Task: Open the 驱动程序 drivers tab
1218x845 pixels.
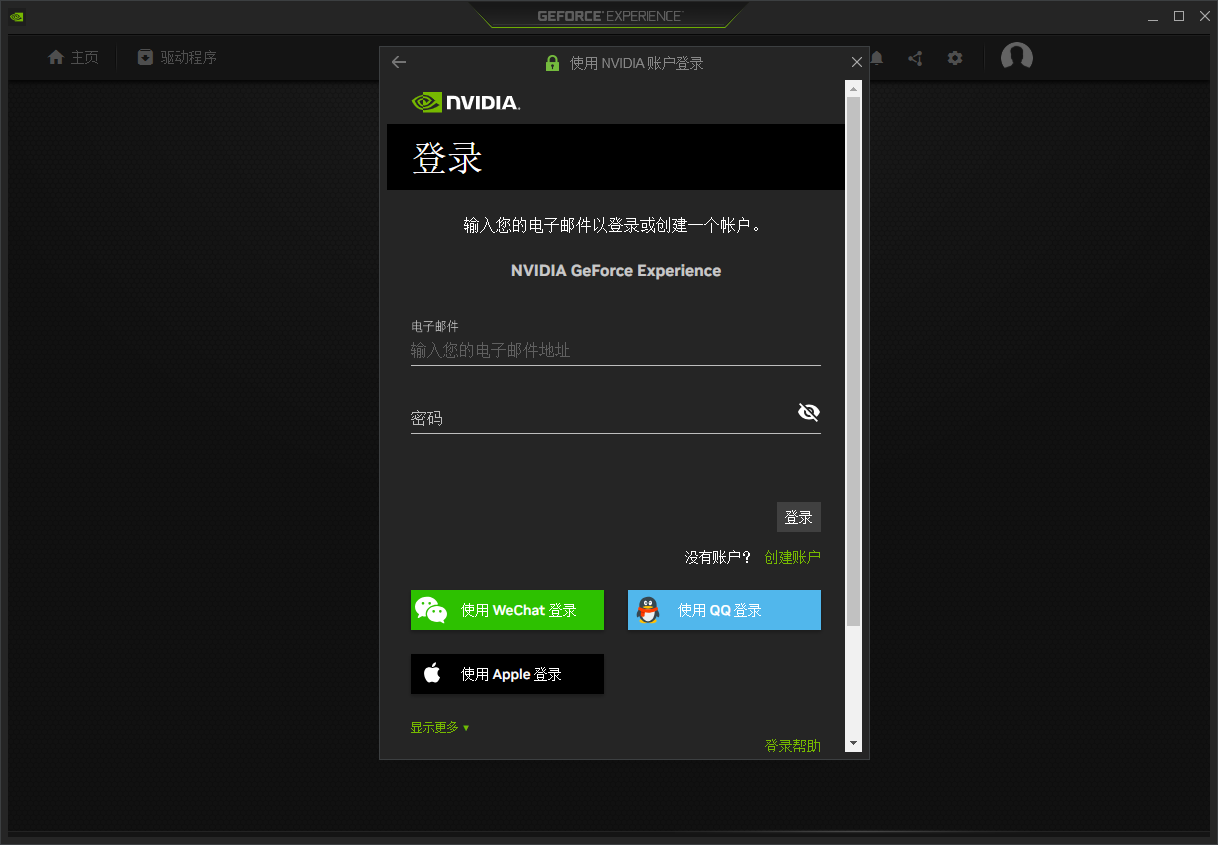Action: 177,58
